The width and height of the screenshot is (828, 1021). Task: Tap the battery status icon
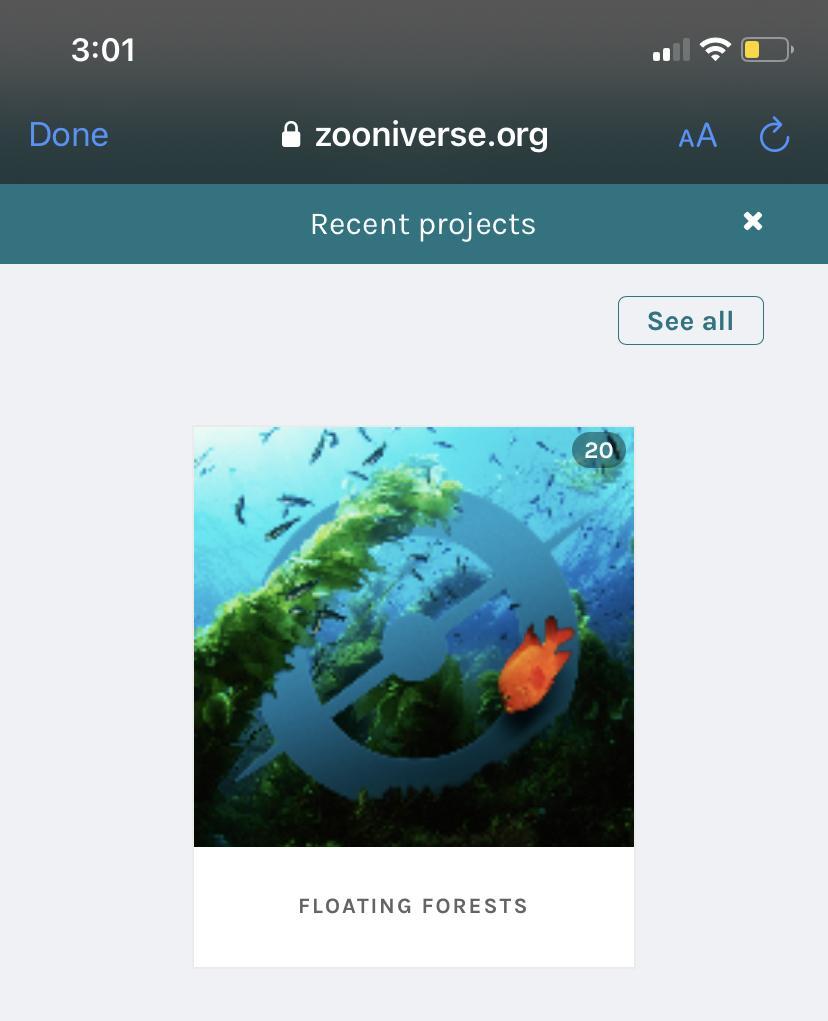767,49
